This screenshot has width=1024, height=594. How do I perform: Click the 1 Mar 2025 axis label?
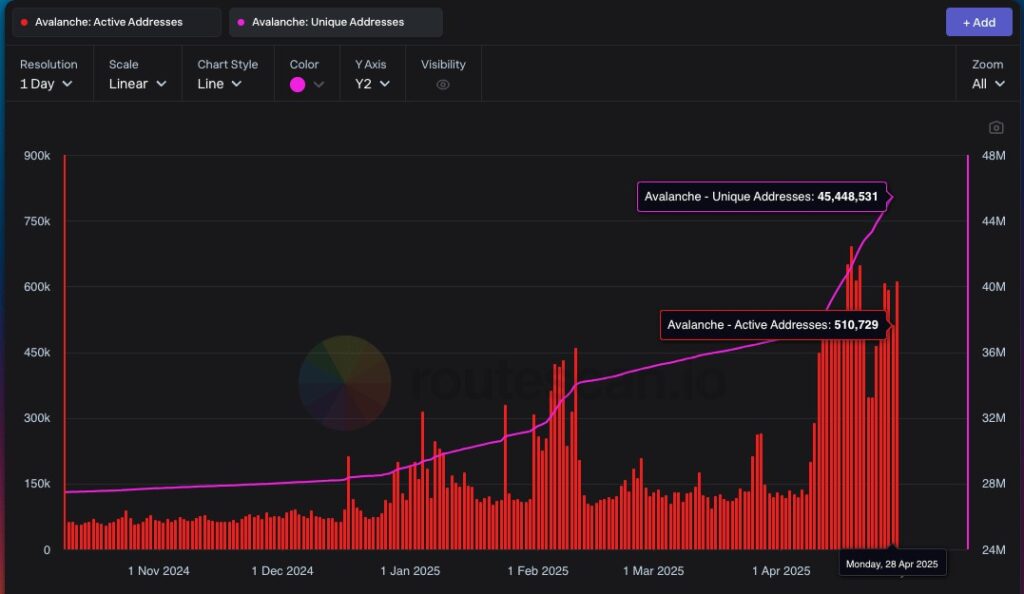(653, 571)
